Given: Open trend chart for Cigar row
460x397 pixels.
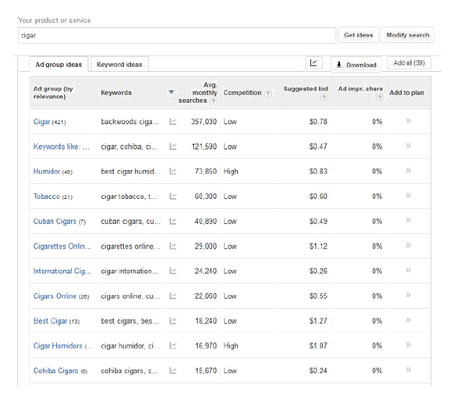Looking at the screenshot, I should coord(173,122).
